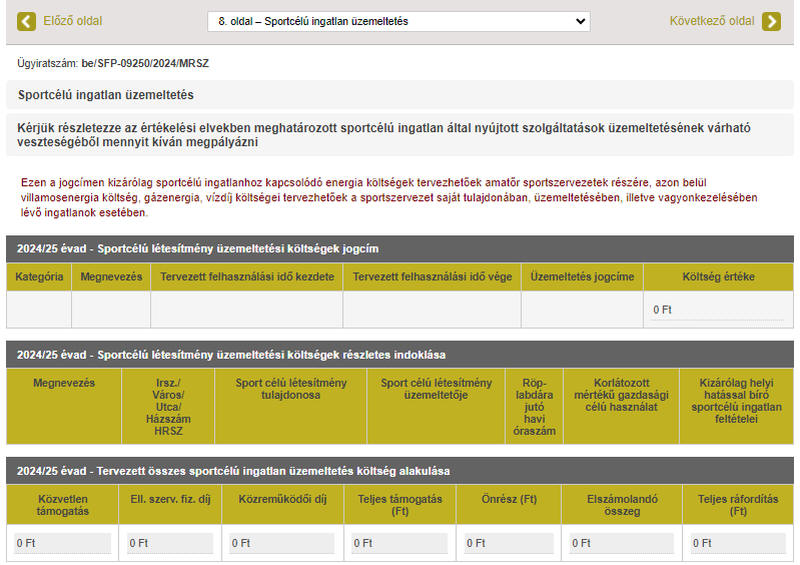Click the right arrow icon for next page

click(771, 21)
